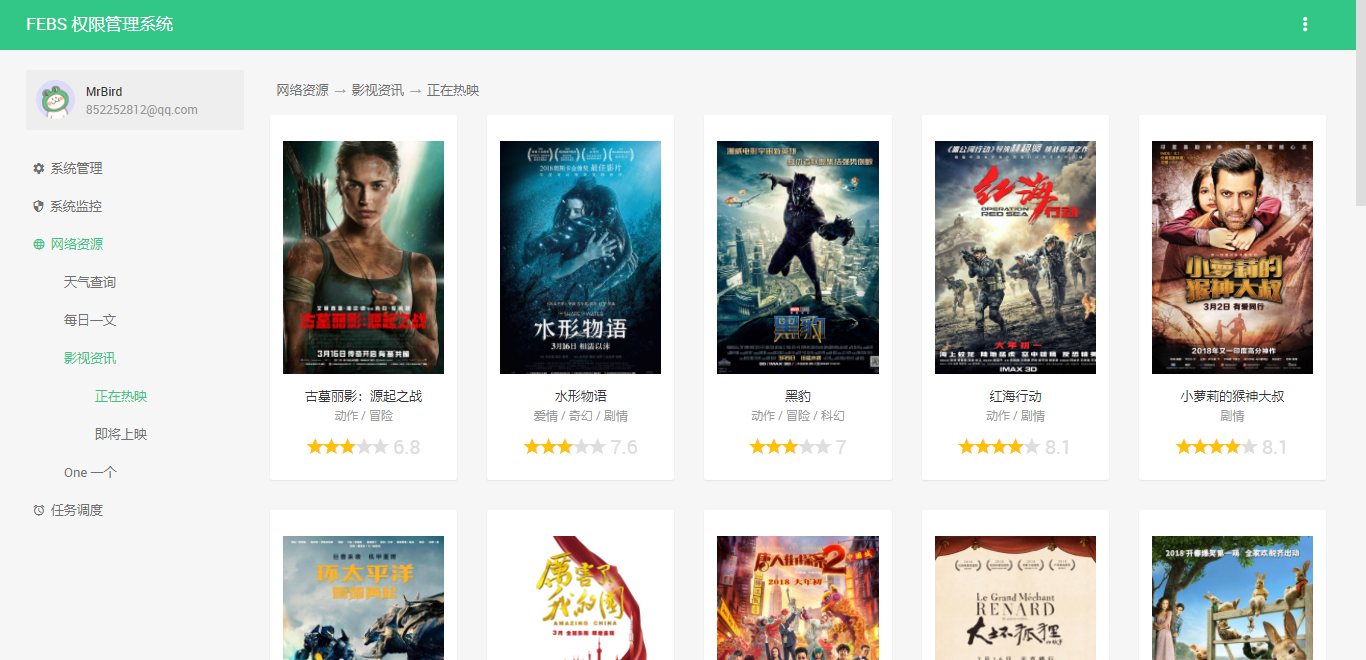Click the 6.8 rating score

coord(407,447)
